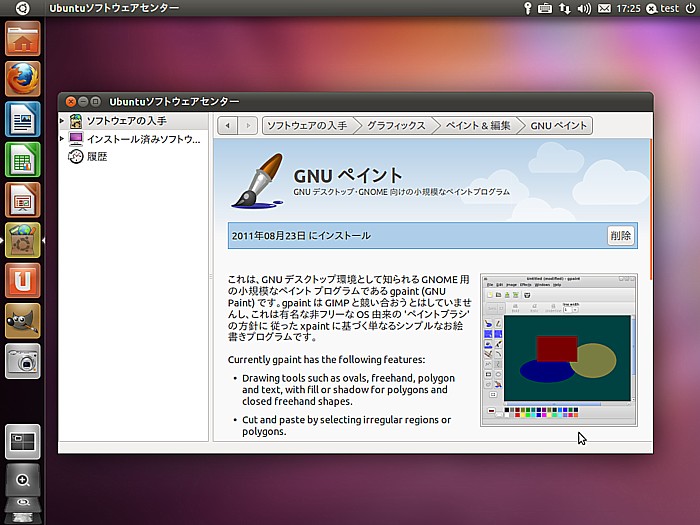Image resolution: width=700 pixels, height=525 pixels.
Task: Open the camera screenshot tool in launcher
Action: click(23, 361)
